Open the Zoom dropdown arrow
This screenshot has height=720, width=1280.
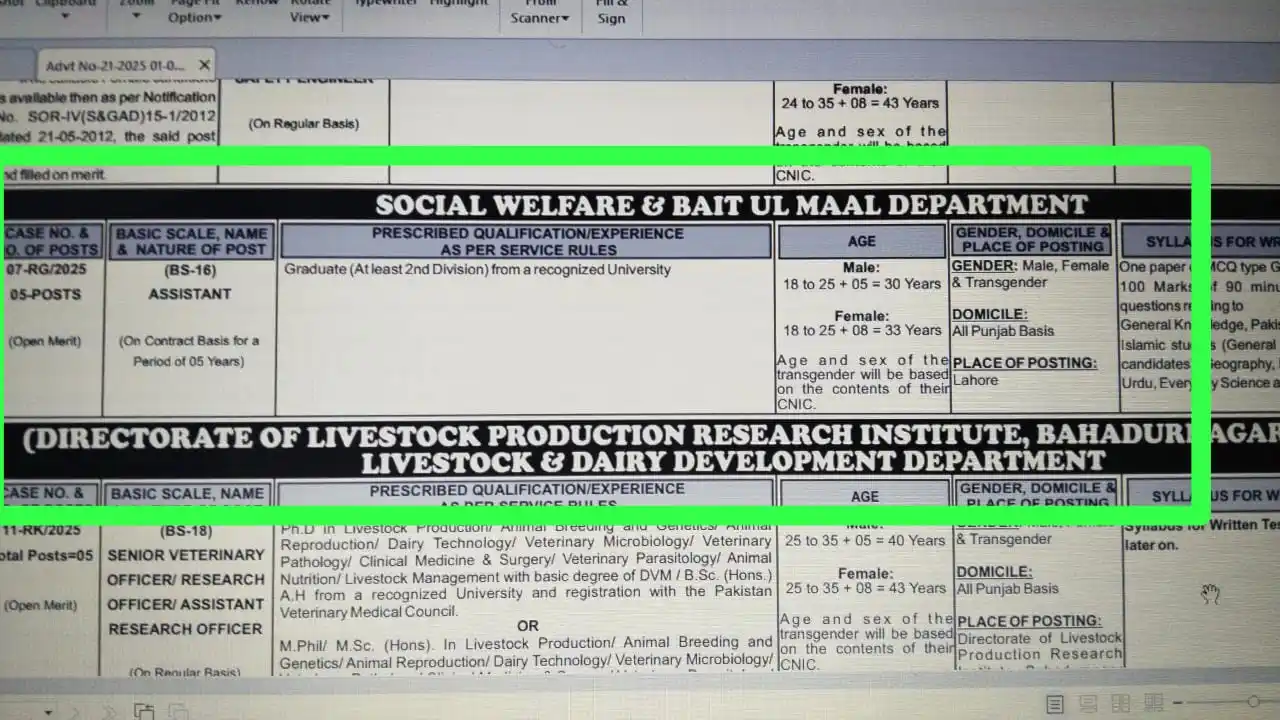(x=137, y=17)
